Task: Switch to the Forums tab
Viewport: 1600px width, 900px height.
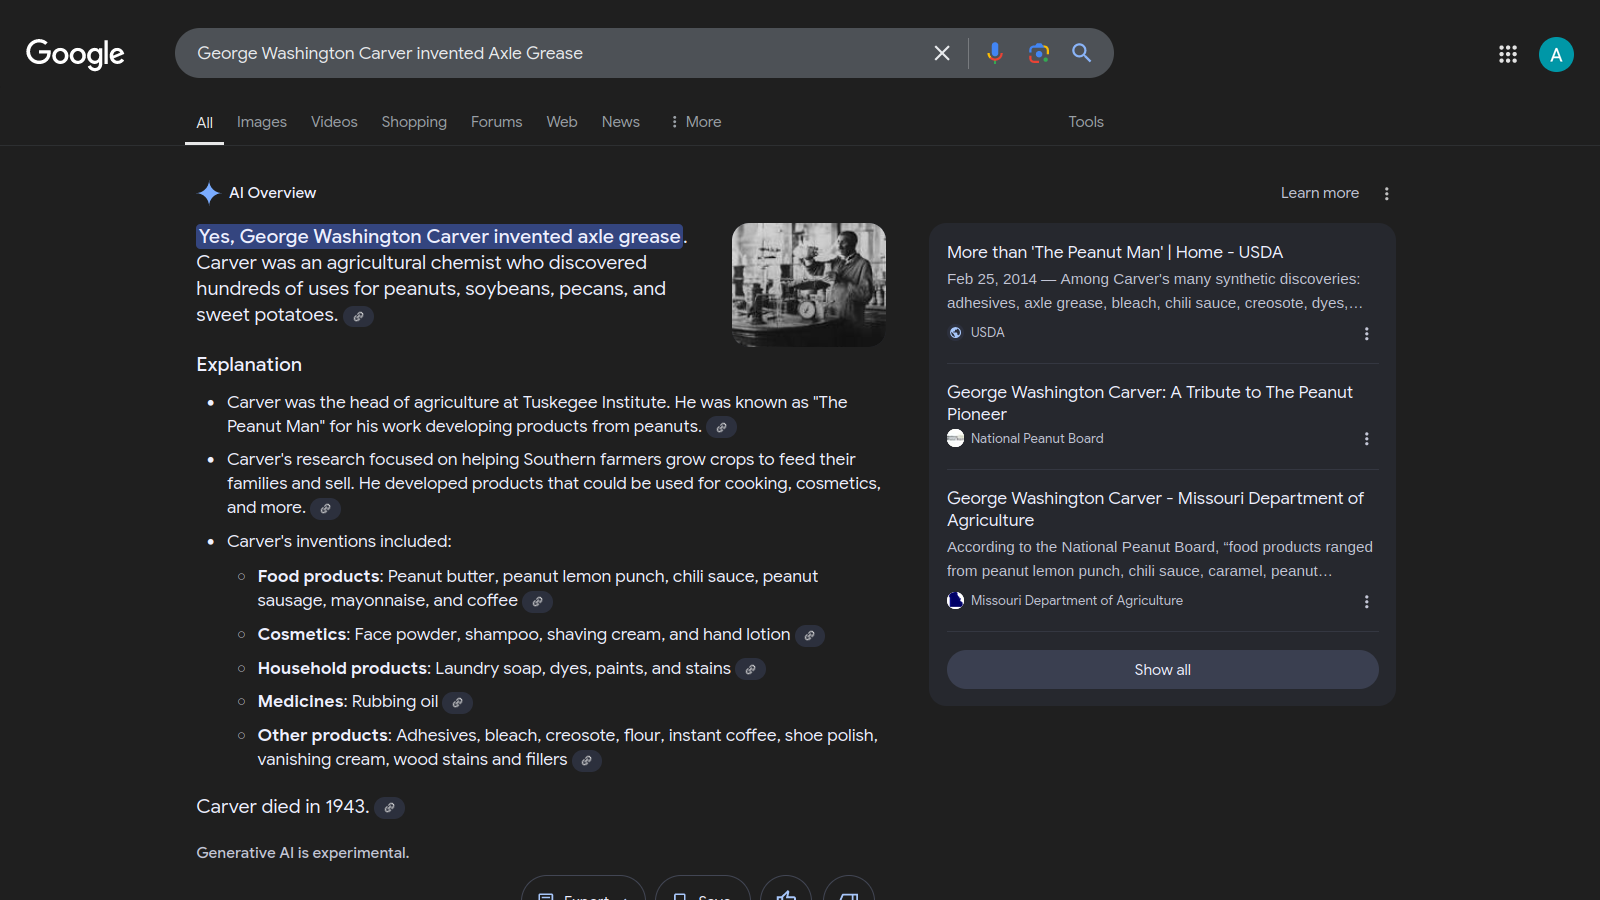Action: (x=497, y=122)
